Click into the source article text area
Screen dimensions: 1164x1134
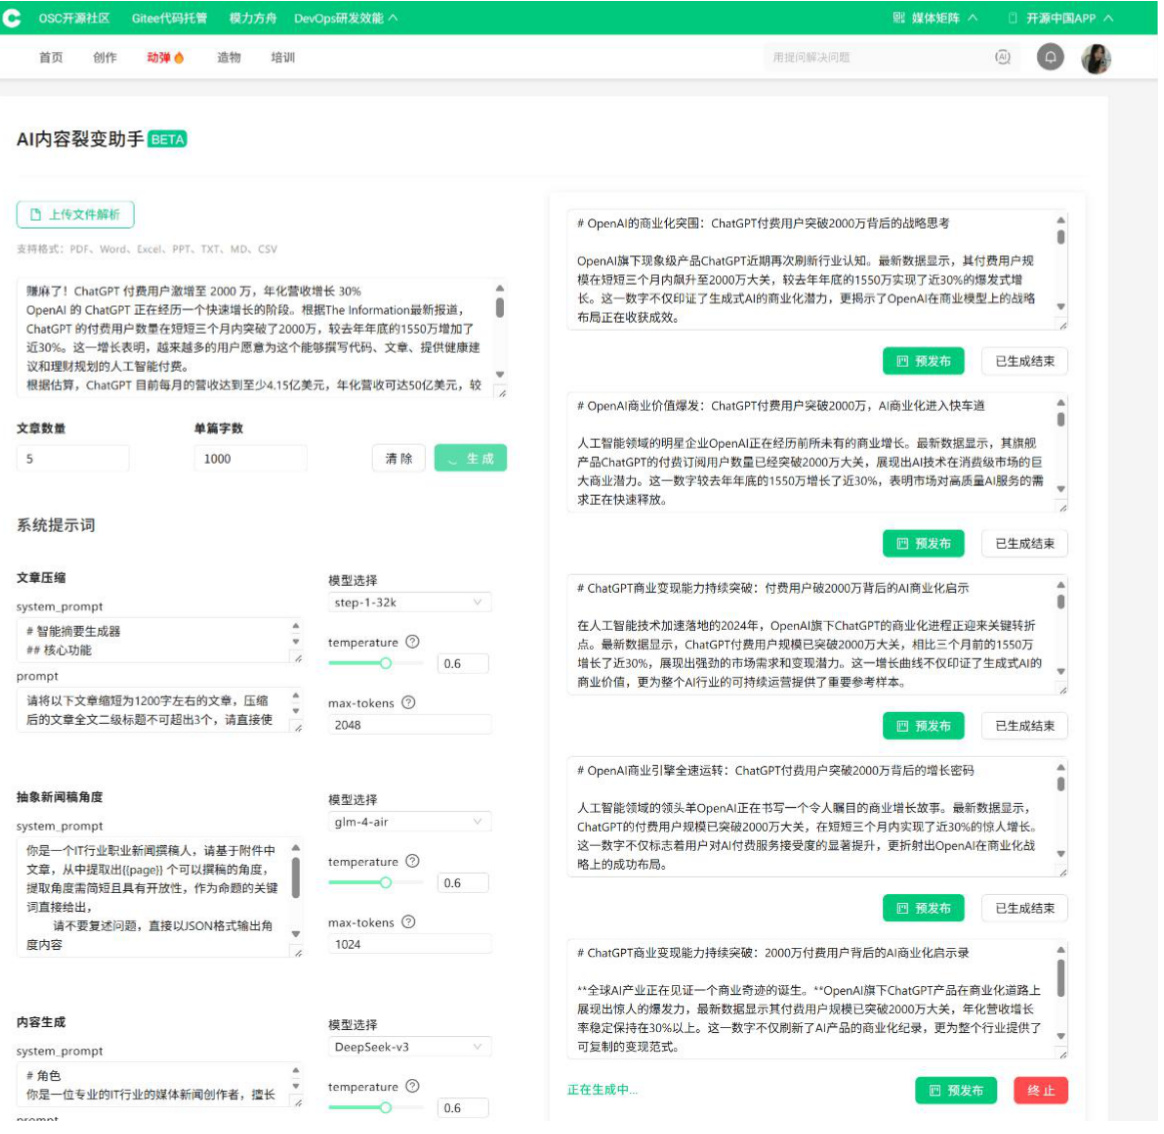pyautogui.click(x=263, y=340)
